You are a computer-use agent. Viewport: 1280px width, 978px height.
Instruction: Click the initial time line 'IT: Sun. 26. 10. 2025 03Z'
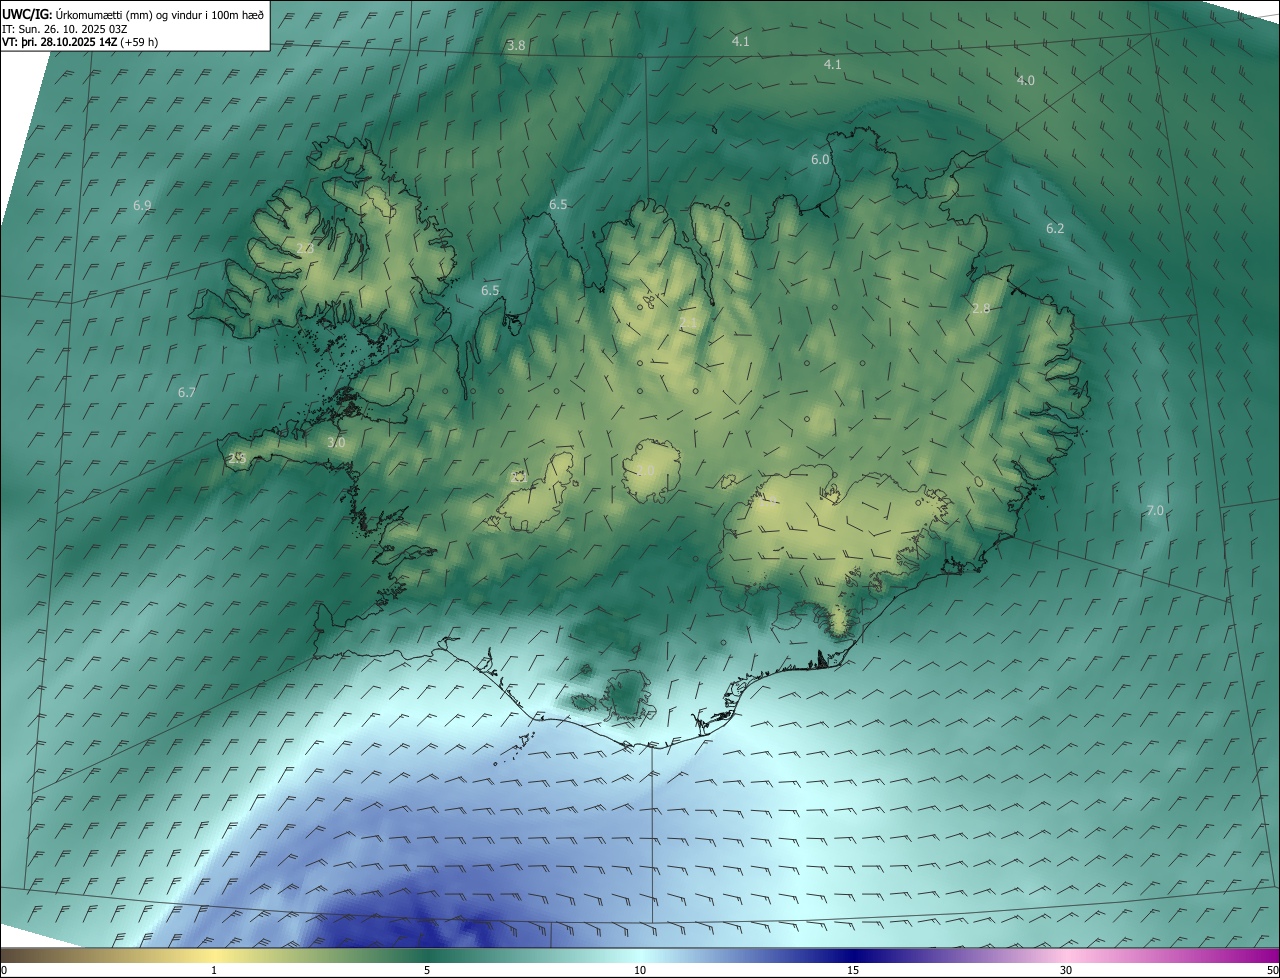point(66,29)
